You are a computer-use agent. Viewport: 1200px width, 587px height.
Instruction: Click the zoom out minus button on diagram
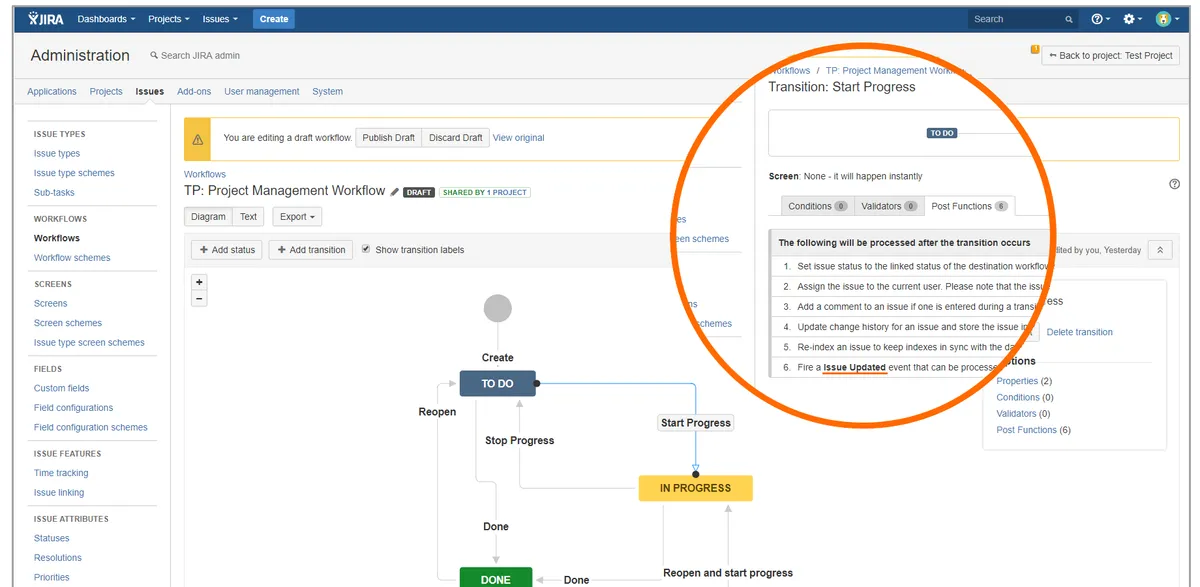pyautogui.click(x=199, y=298)
